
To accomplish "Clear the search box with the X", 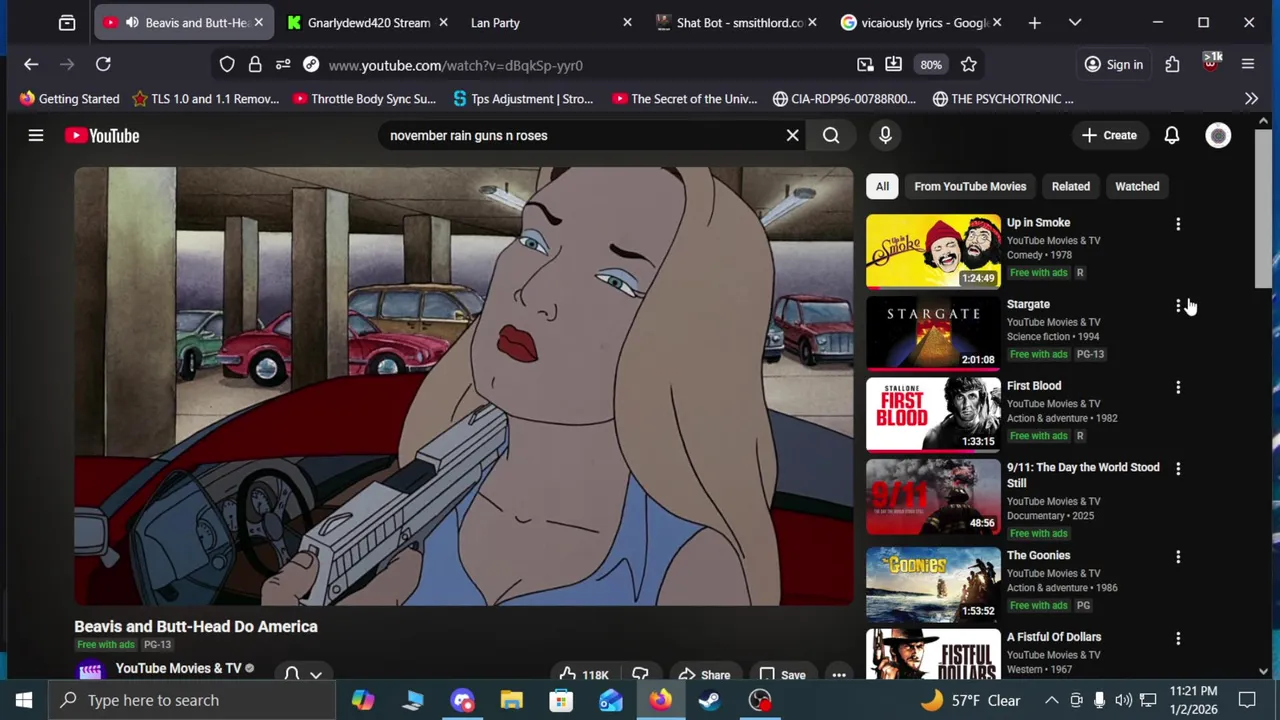I will tap(792, 135).
